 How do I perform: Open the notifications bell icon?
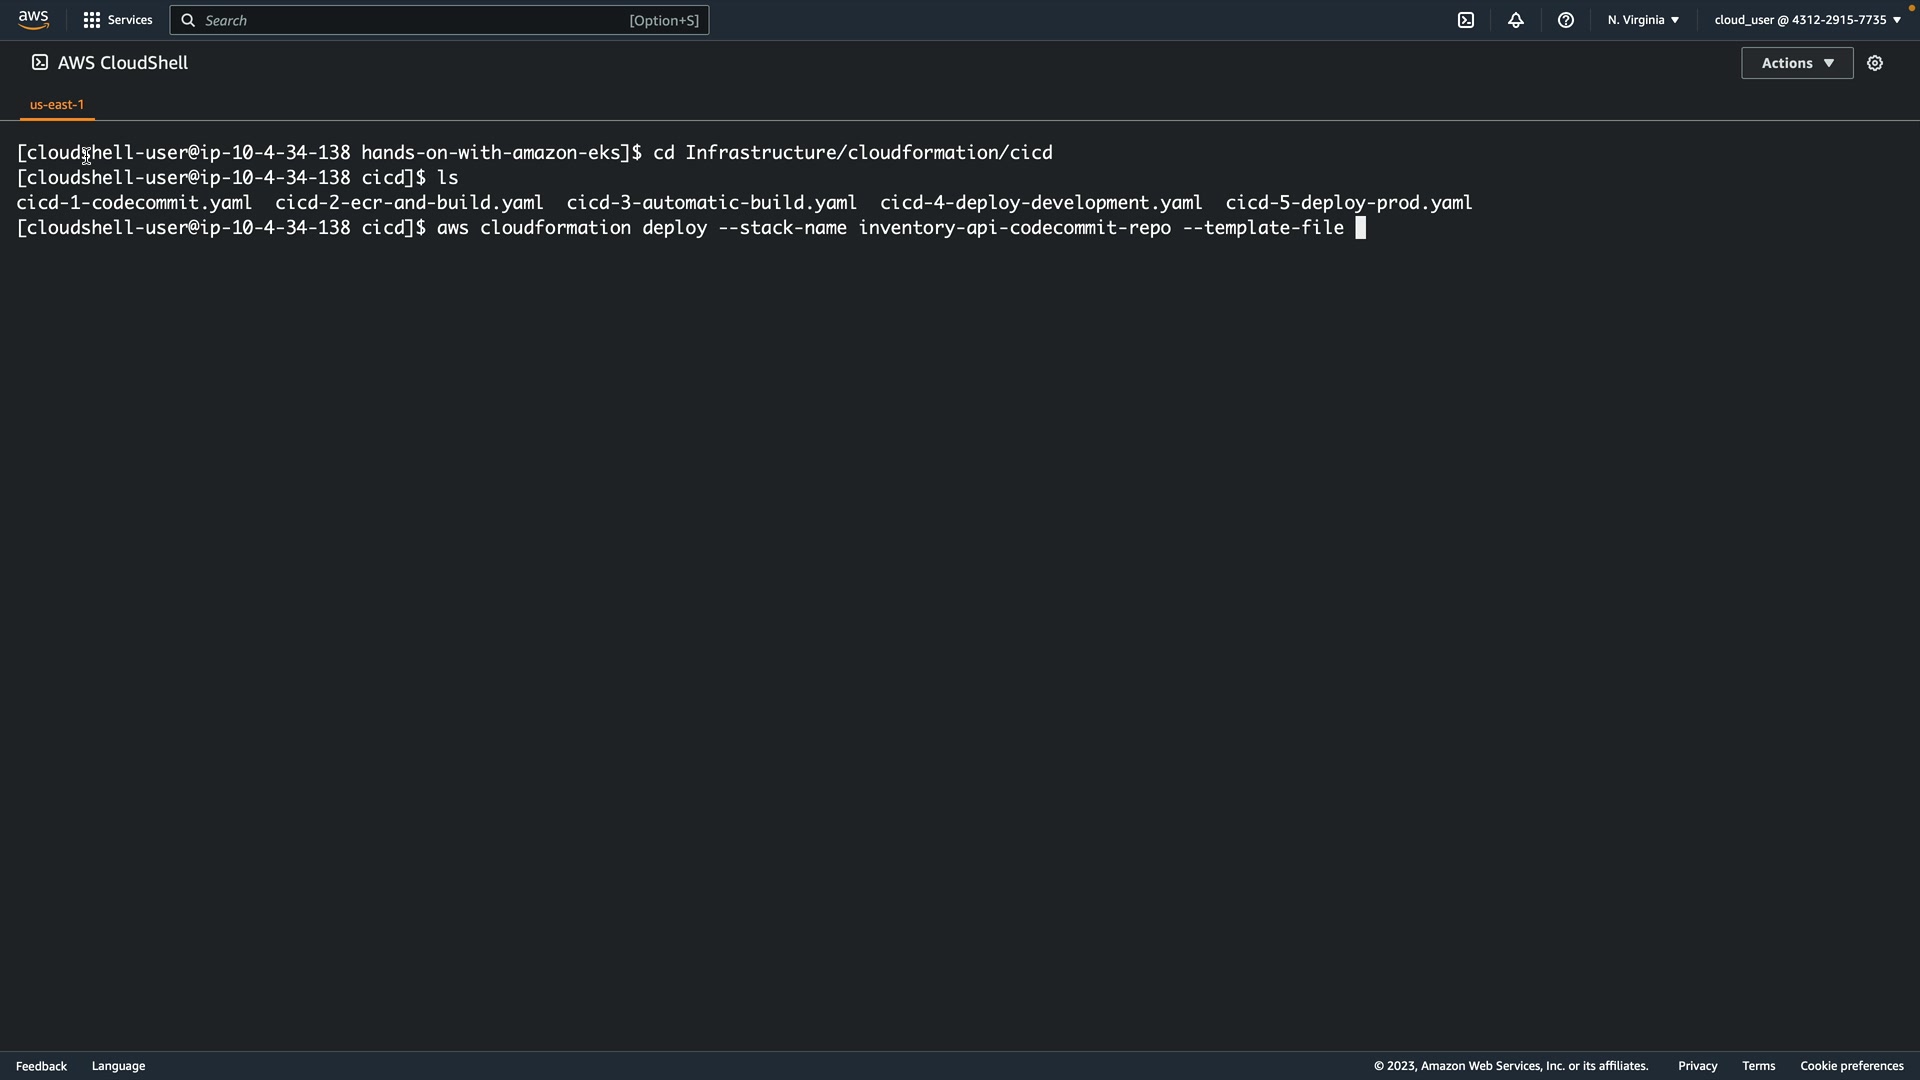pyautogui.click(x=1516, y=20)
